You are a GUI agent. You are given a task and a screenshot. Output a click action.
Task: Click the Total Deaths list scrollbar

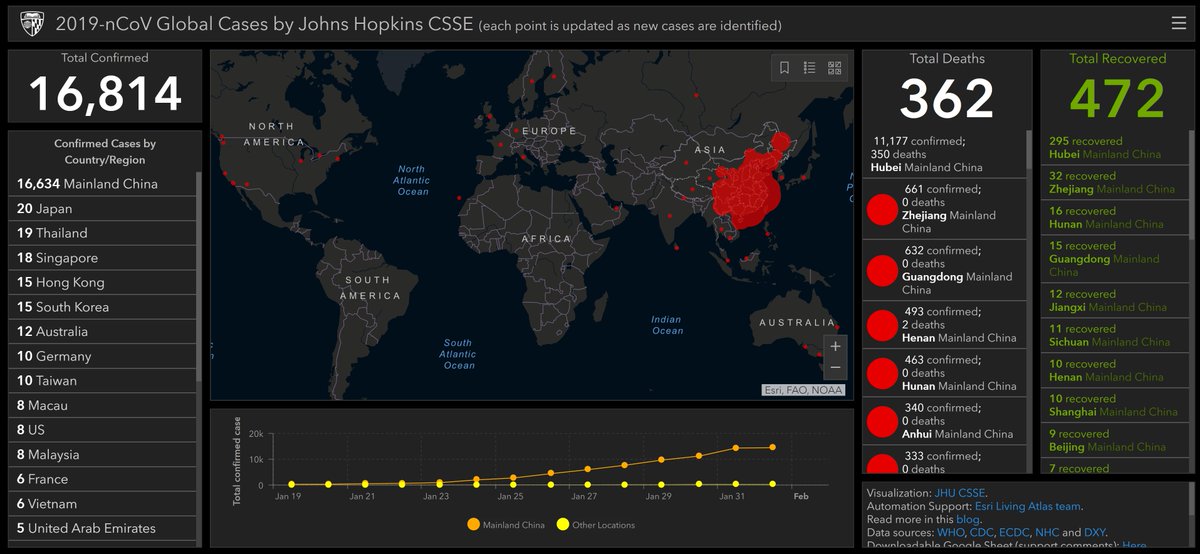click(x=1029, y=150)
